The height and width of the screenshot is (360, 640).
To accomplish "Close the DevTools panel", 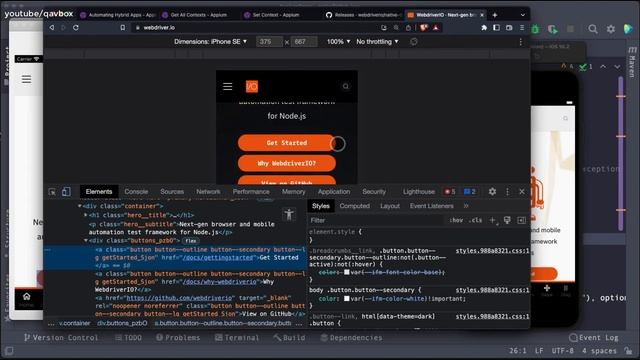I will point(522,191).
